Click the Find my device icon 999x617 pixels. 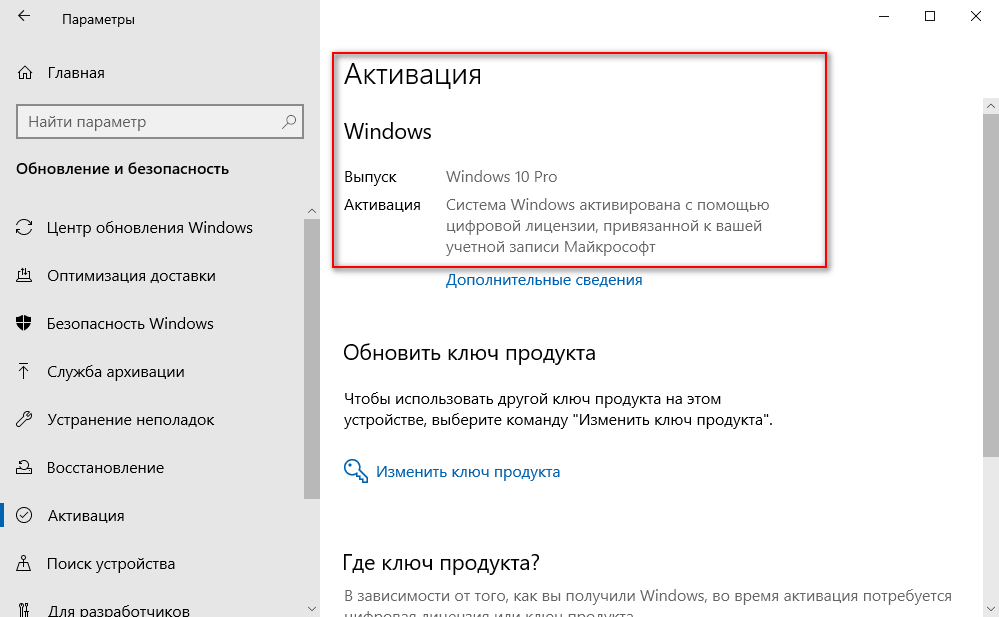[24, 563]
